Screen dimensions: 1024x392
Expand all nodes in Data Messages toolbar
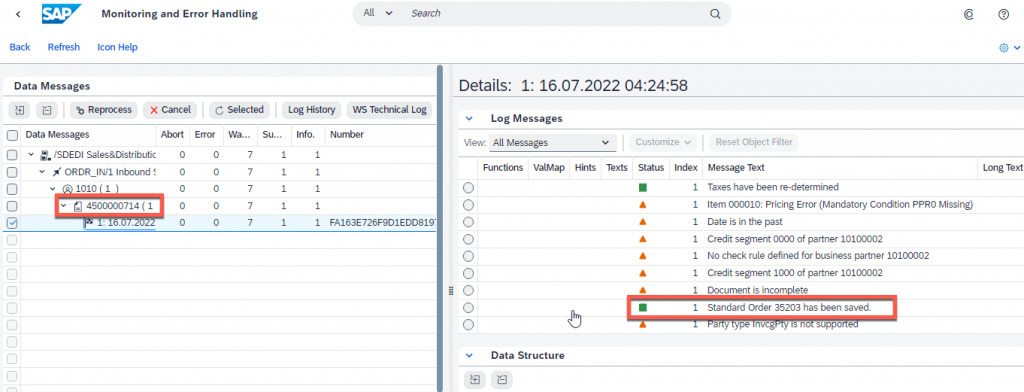20,110
